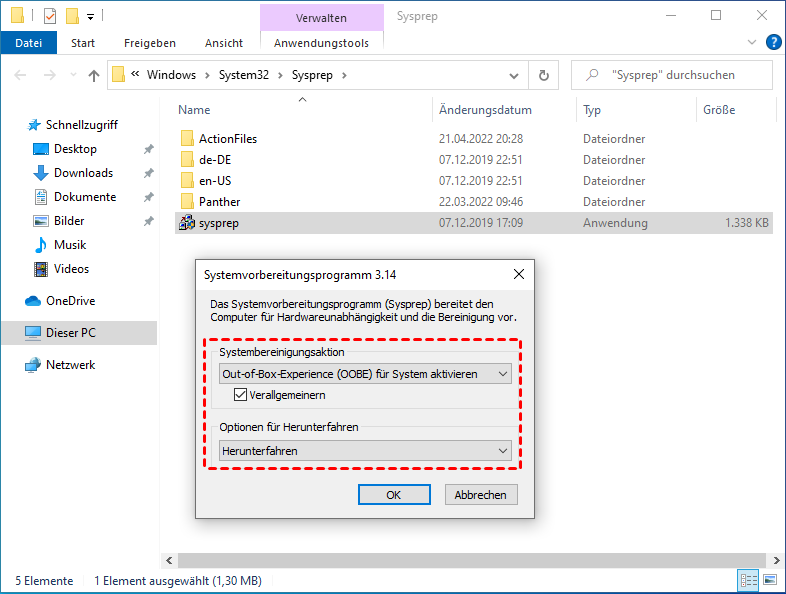This screenshot has width=786, height=594.
Task: Open OneDrive in navigation pane
Action: (70, 301)
